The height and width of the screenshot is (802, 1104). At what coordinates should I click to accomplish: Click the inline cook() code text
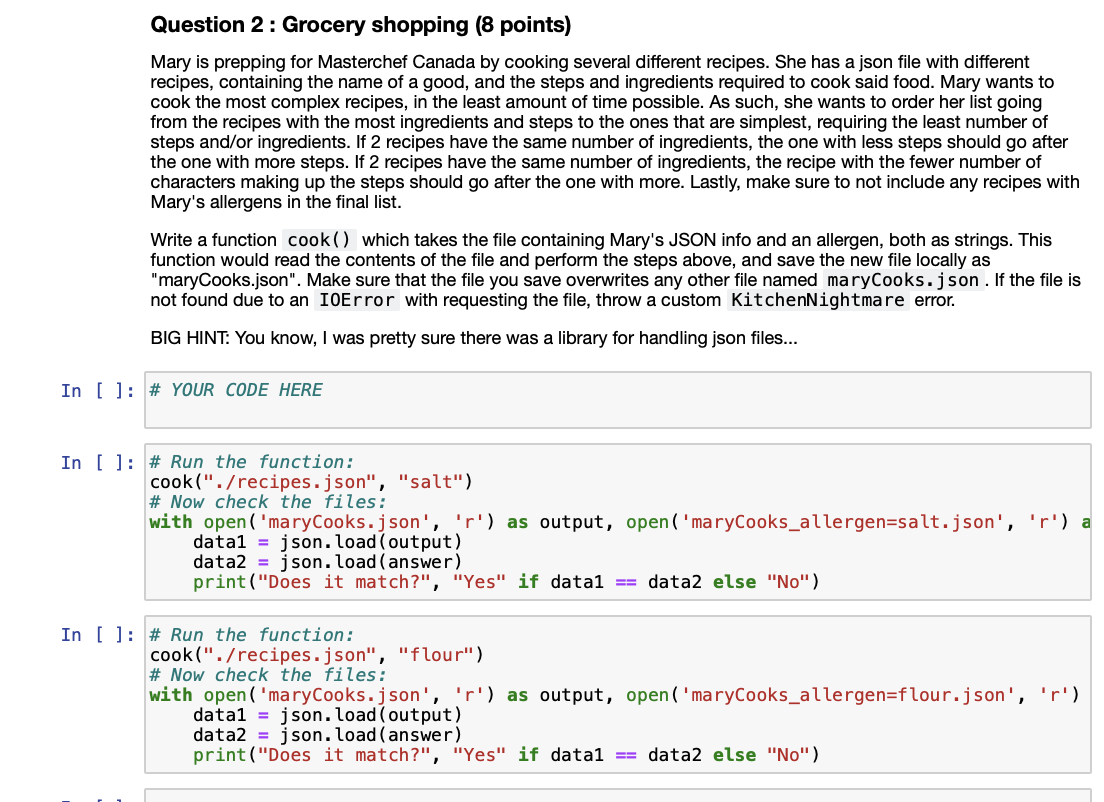tap(319, 240)
